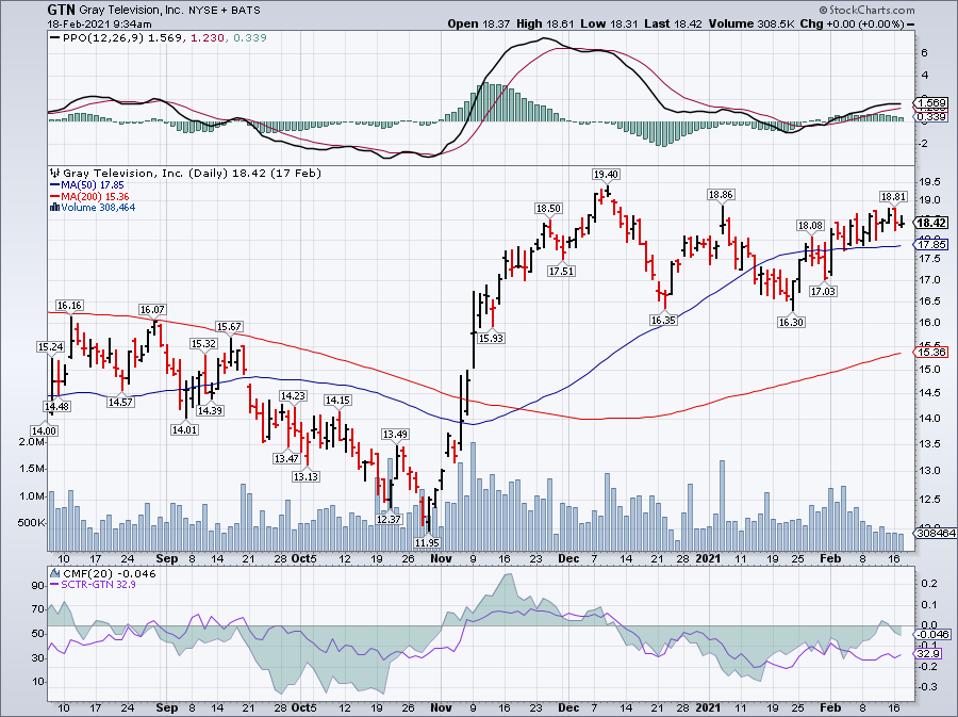Click the 14.00 low label at chart start
Screen dimensions: 958x717
(45, 431)
